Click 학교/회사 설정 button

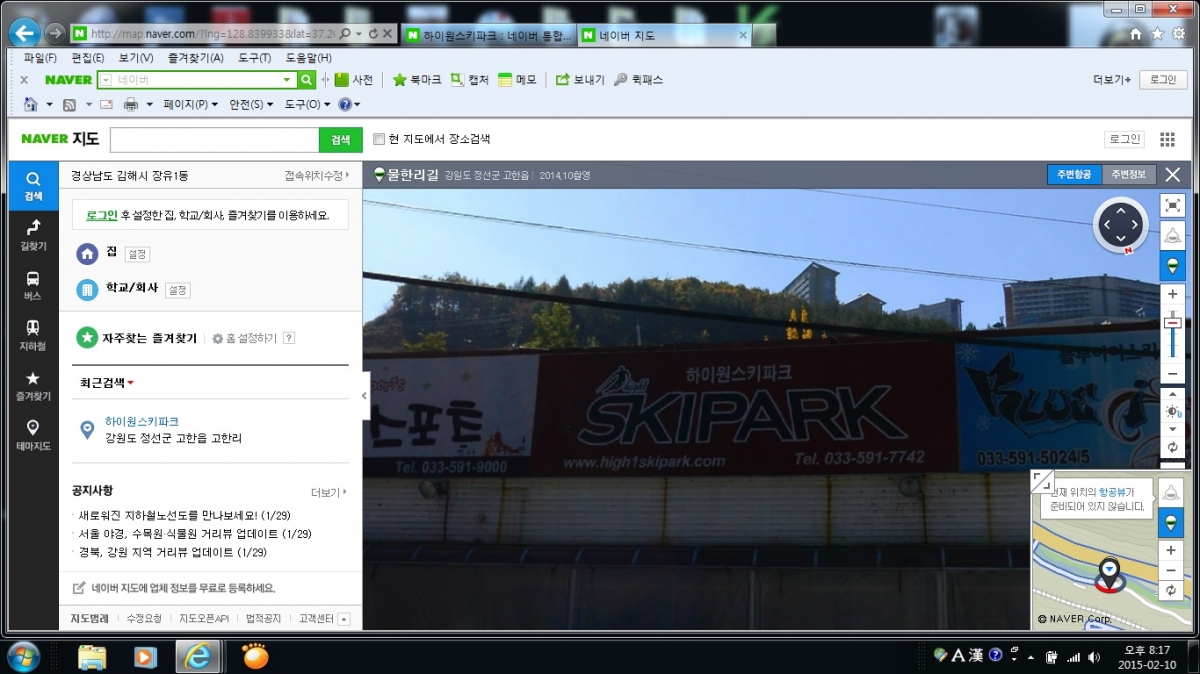[x=177, y=290]
